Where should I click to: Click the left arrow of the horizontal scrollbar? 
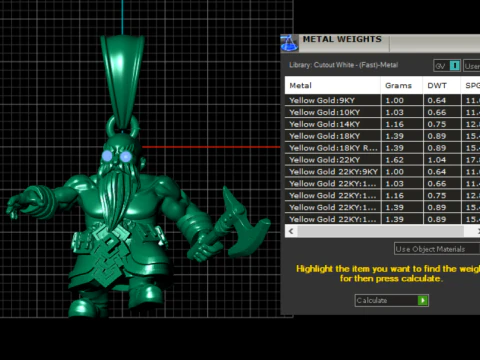pos(291,231)
